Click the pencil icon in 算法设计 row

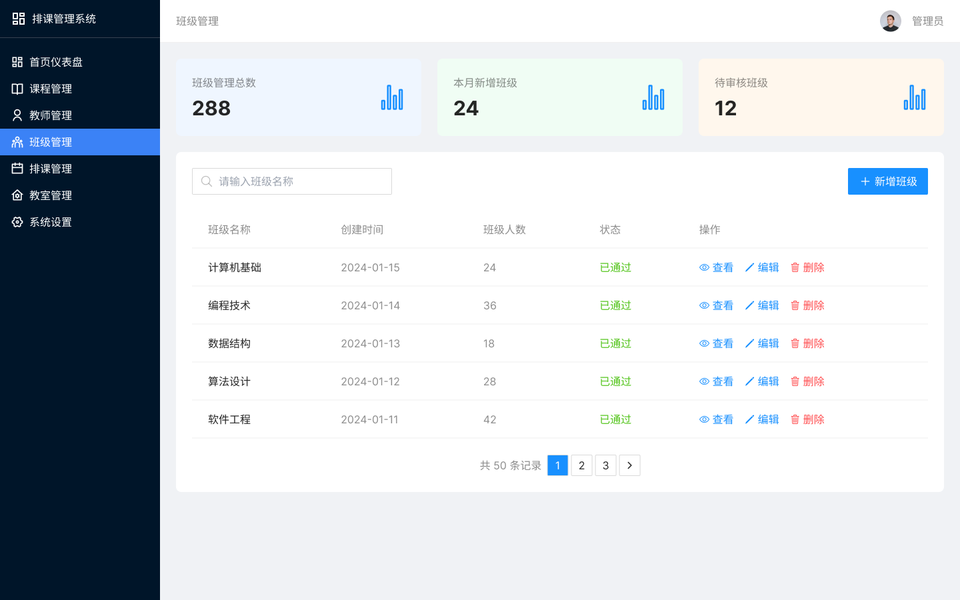749,381
